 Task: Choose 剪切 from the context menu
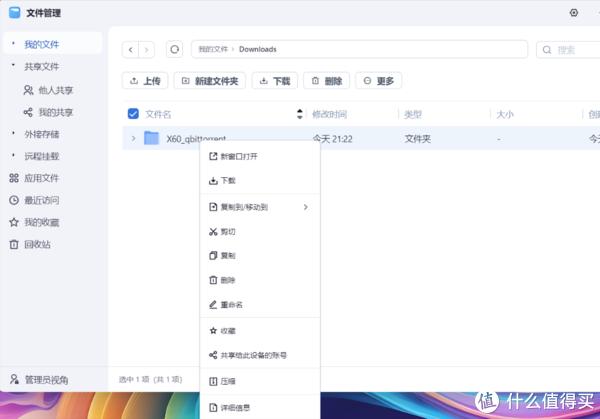[x=260, y=232]
